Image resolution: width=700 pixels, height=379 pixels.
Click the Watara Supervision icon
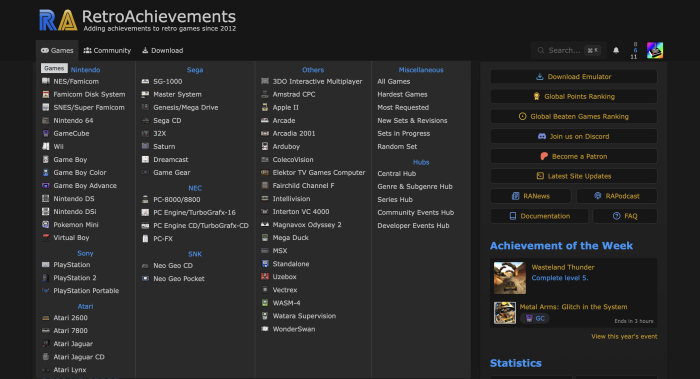(265, 316)
